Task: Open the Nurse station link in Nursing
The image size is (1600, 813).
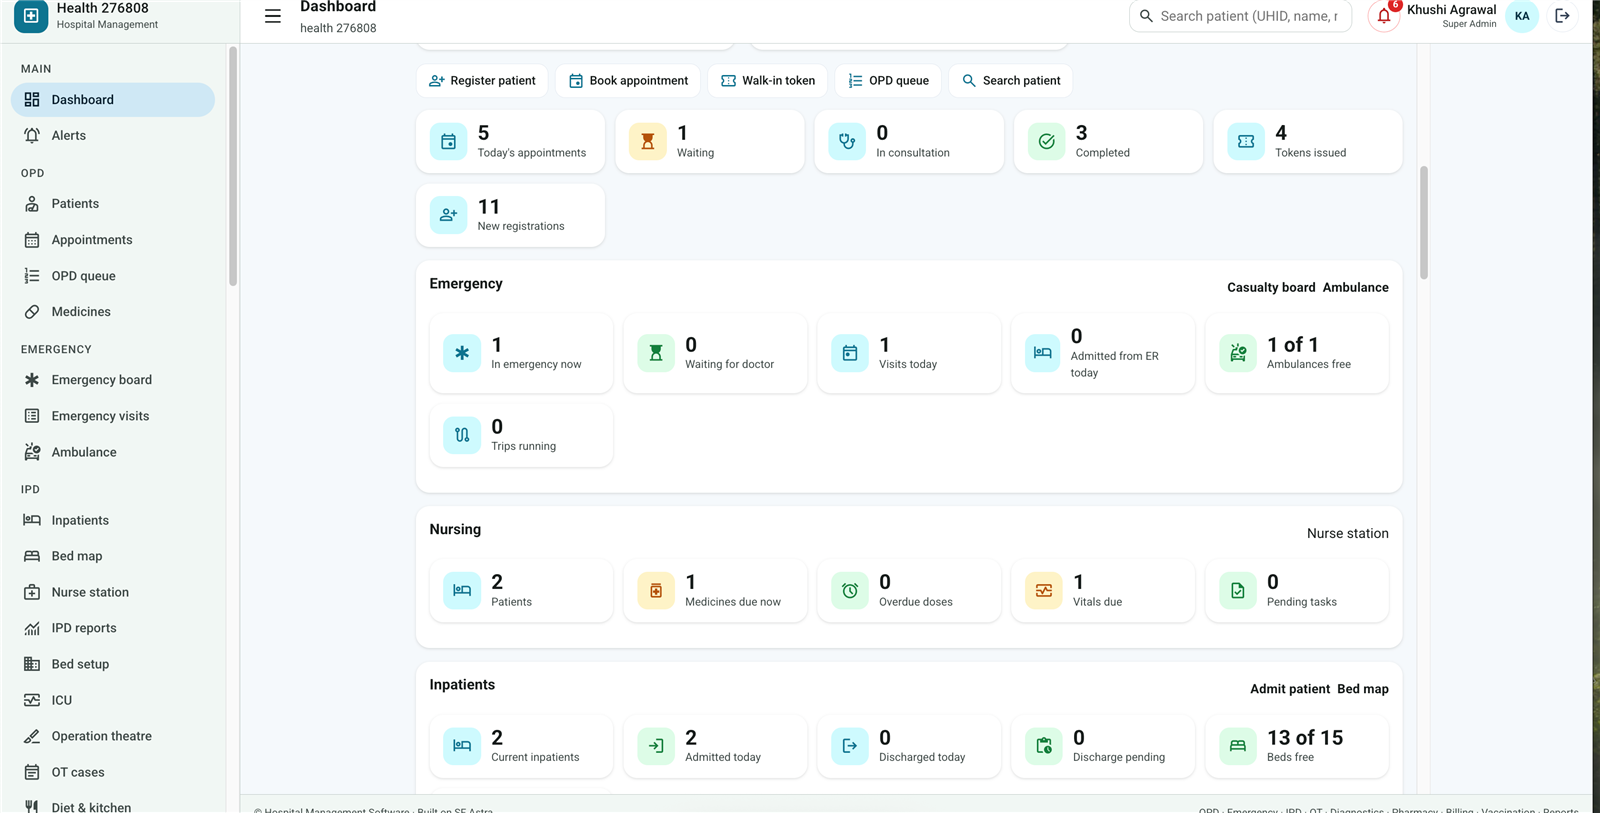Action: [x=1347, y=533]
